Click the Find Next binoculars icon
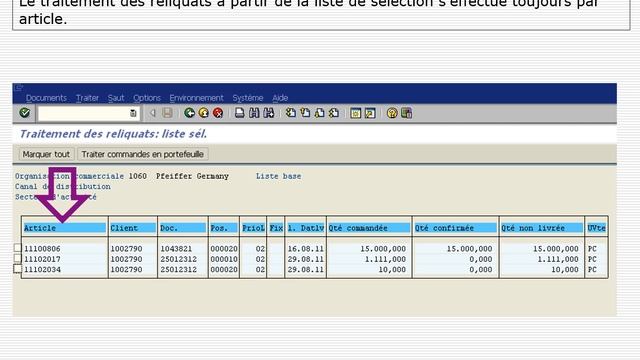Screen dimensions: 640x360 coord(269,113)
